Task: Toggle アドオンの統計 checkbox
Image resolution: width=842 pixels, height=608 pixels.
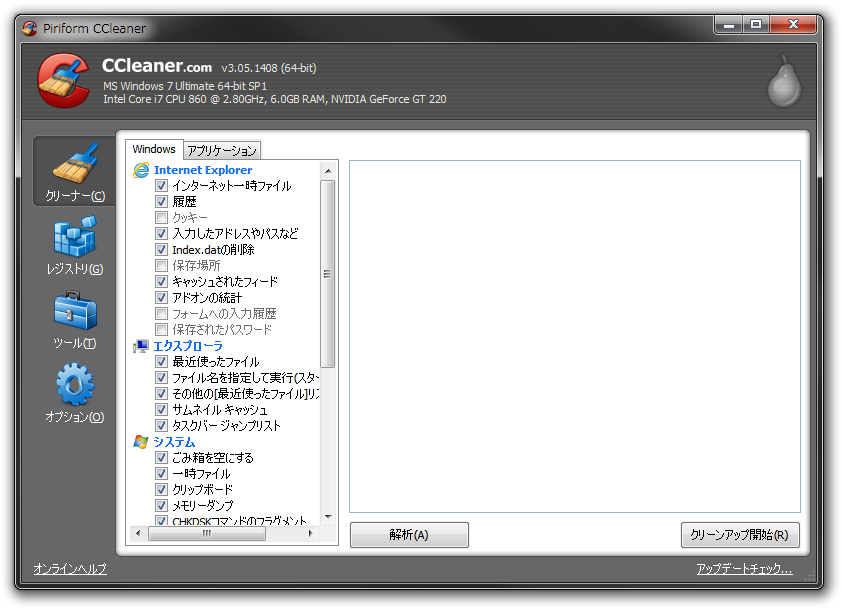Action: click(161, 298)
